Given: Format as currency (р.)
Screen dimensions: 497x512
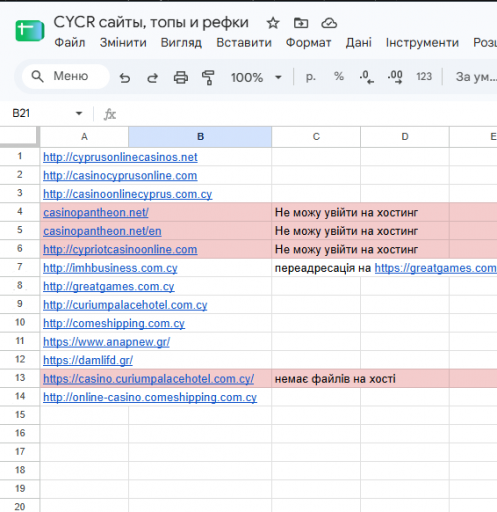Looking at the screenshot, I should [x=310, y=77].
